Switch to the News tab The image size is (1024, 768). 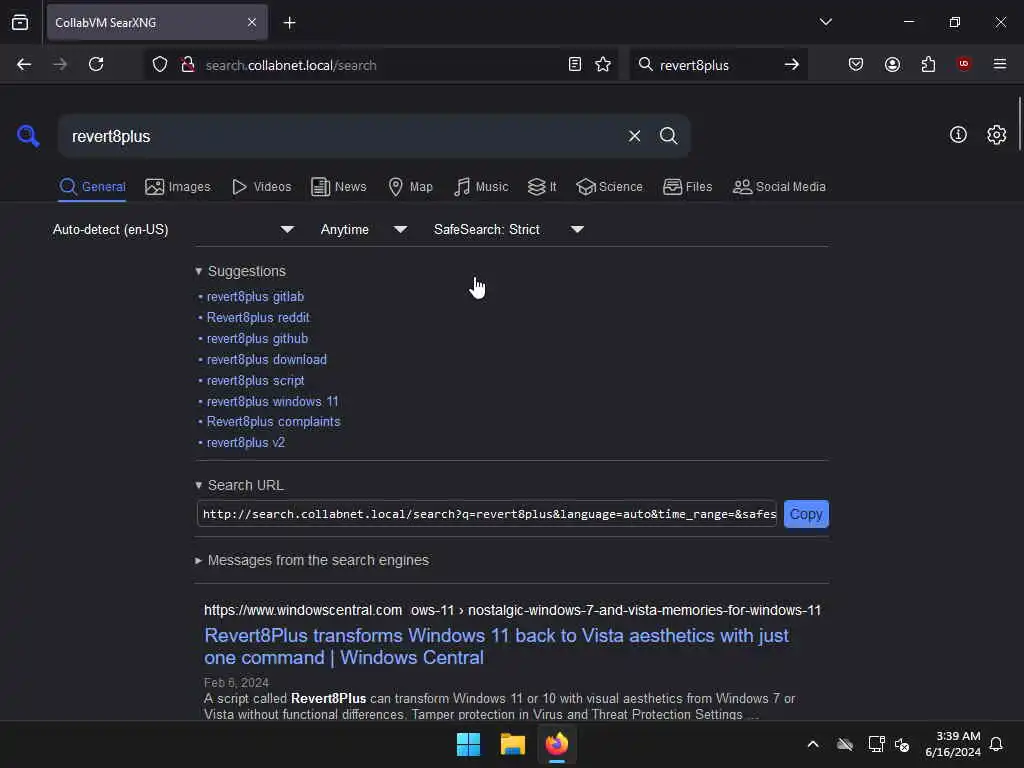coord(338,187)
